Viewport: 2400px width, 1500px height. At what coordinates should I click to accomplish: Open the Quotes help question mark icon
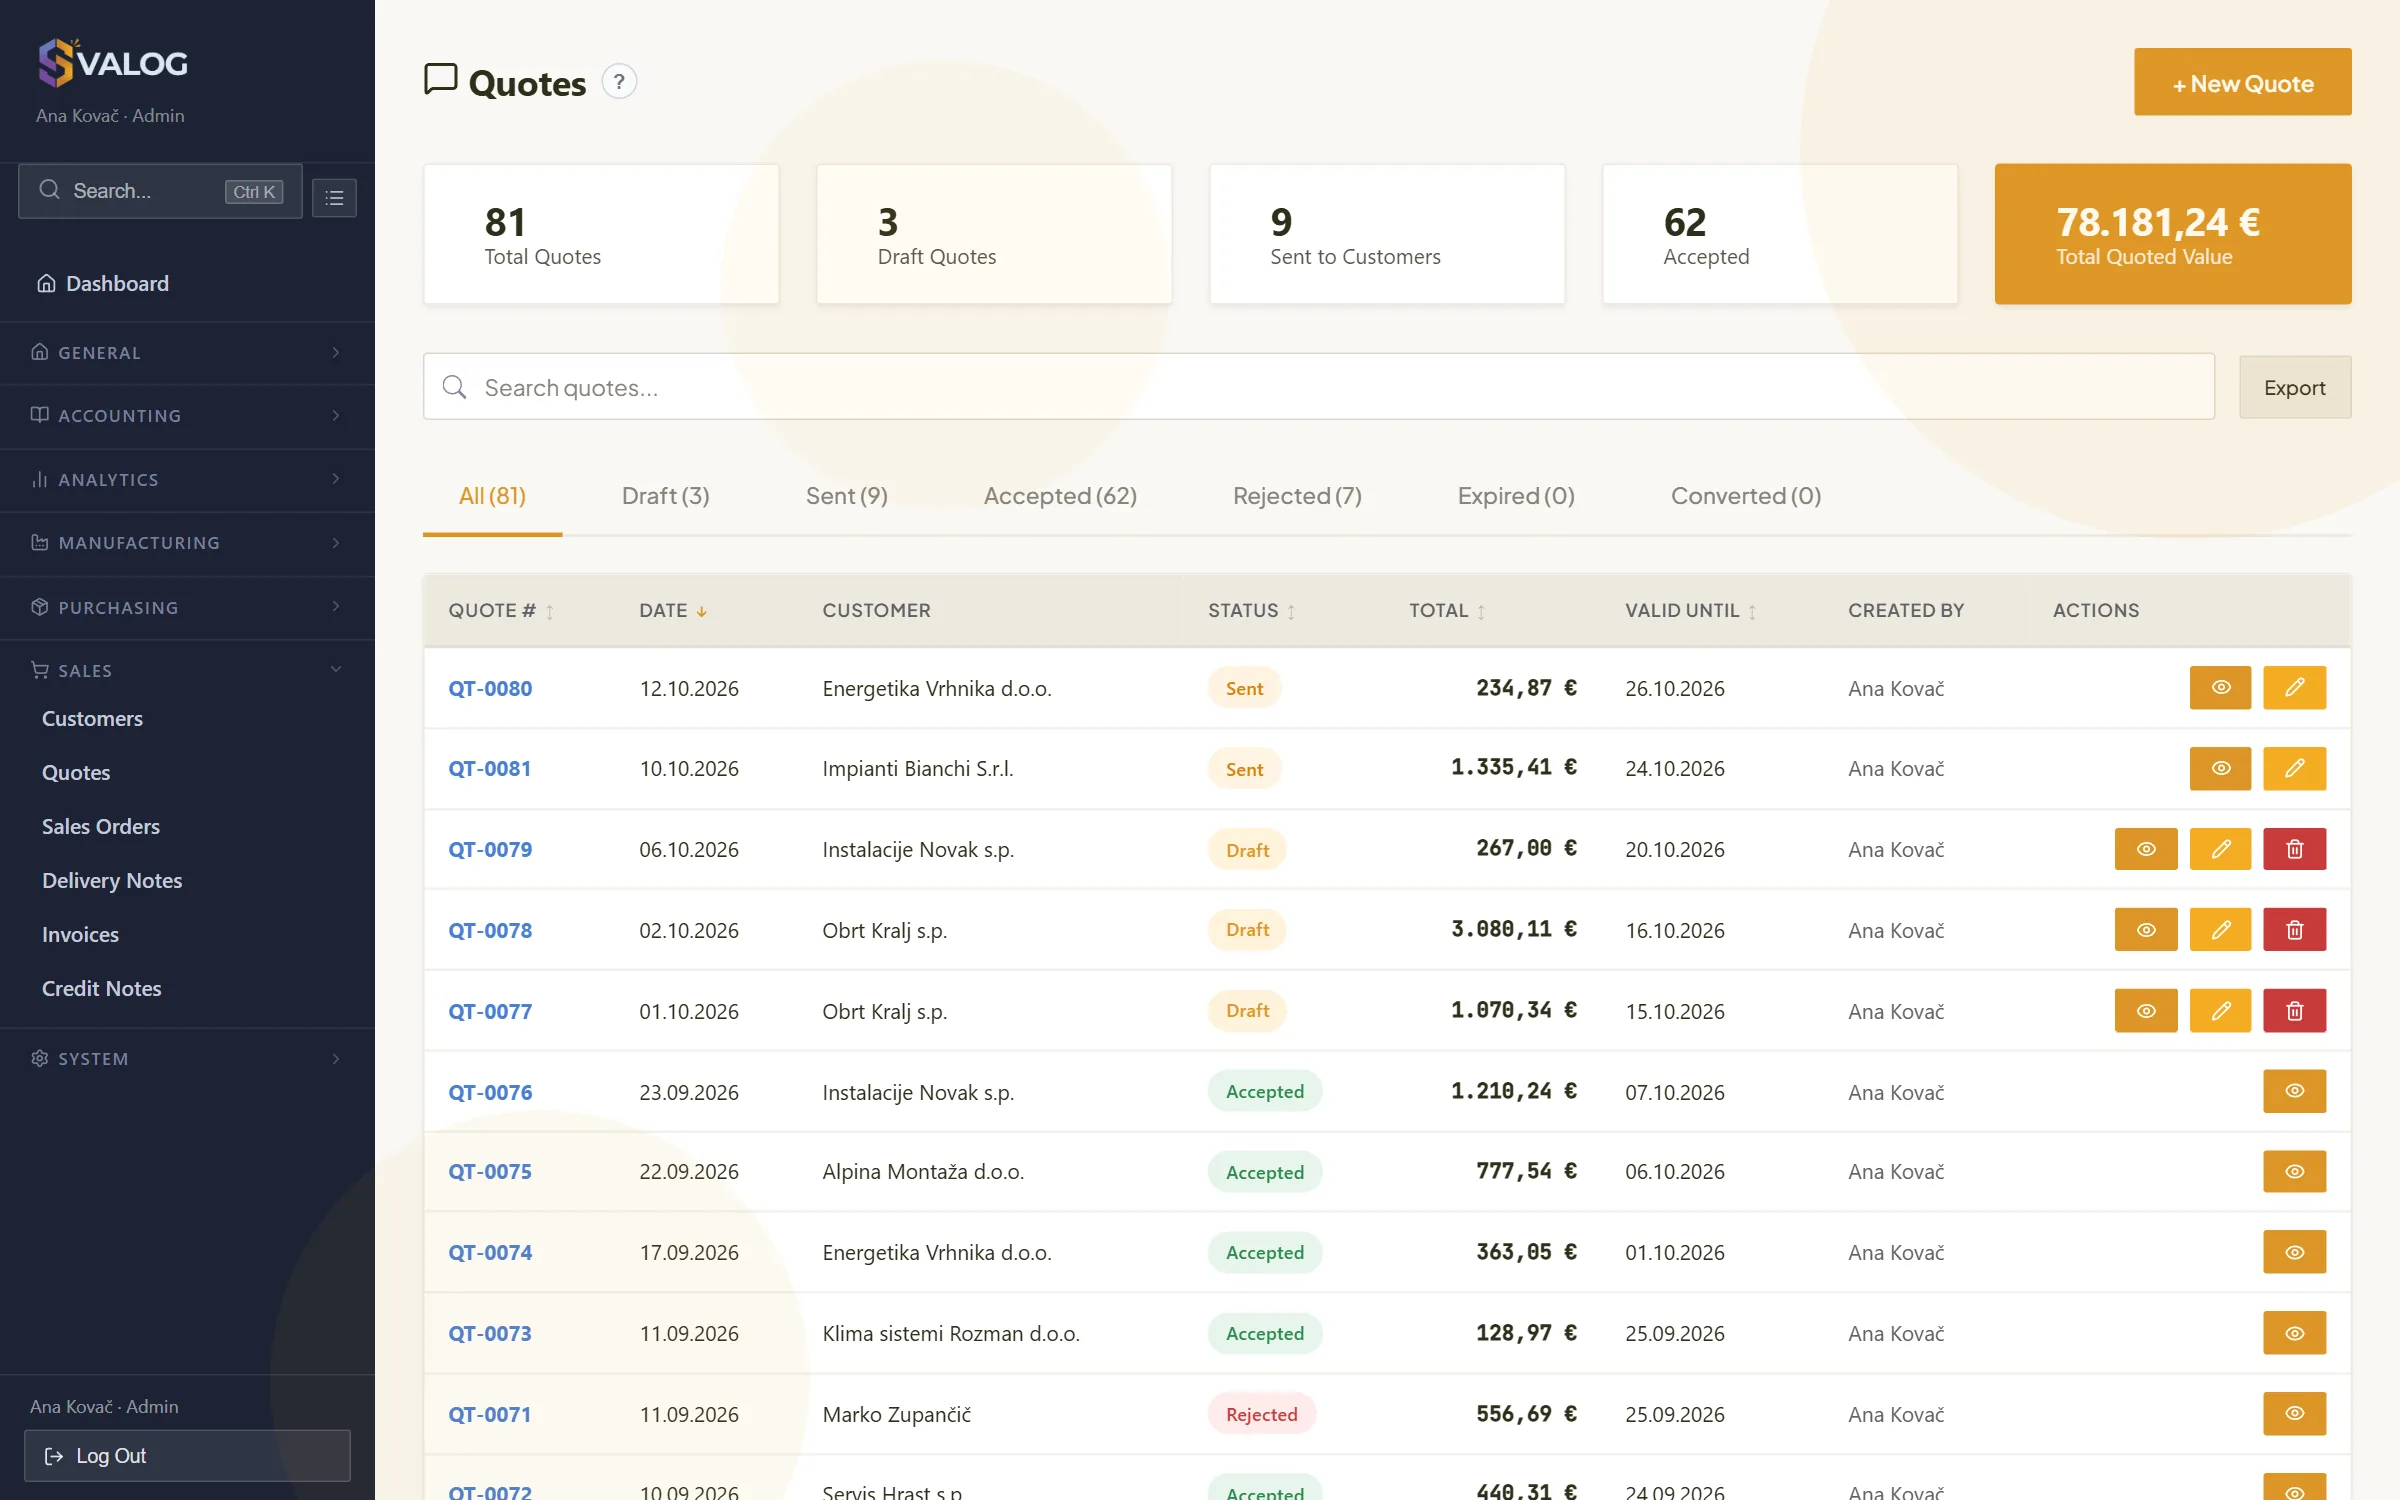(619, 82)
